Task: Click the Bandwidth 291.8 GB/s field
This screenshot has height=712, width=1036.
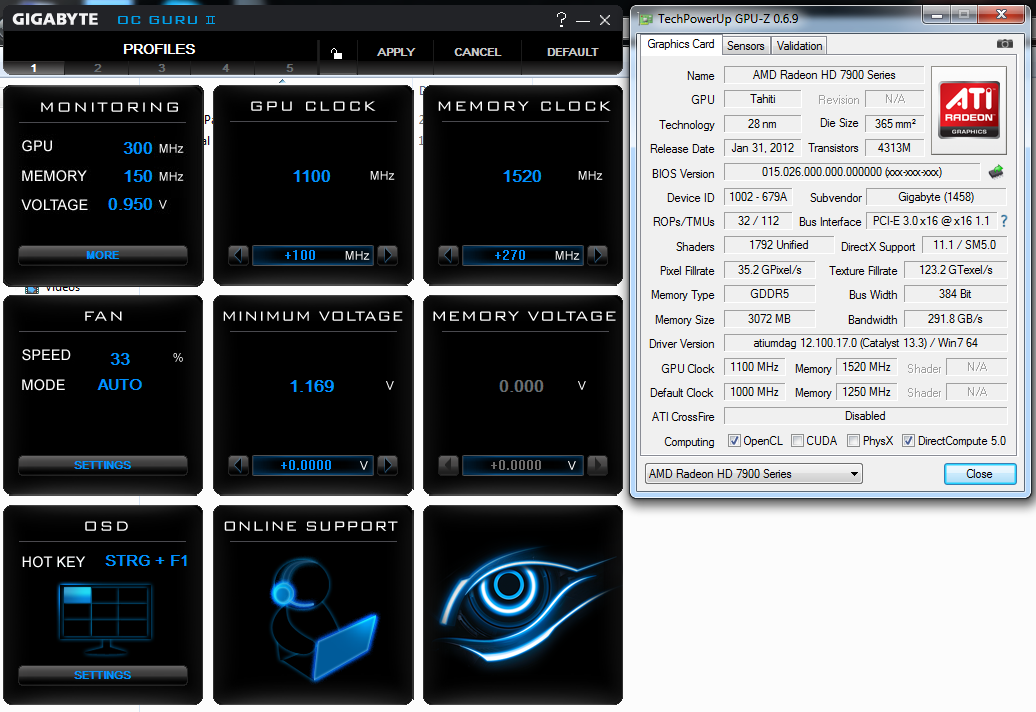Action: coord(955,319)
